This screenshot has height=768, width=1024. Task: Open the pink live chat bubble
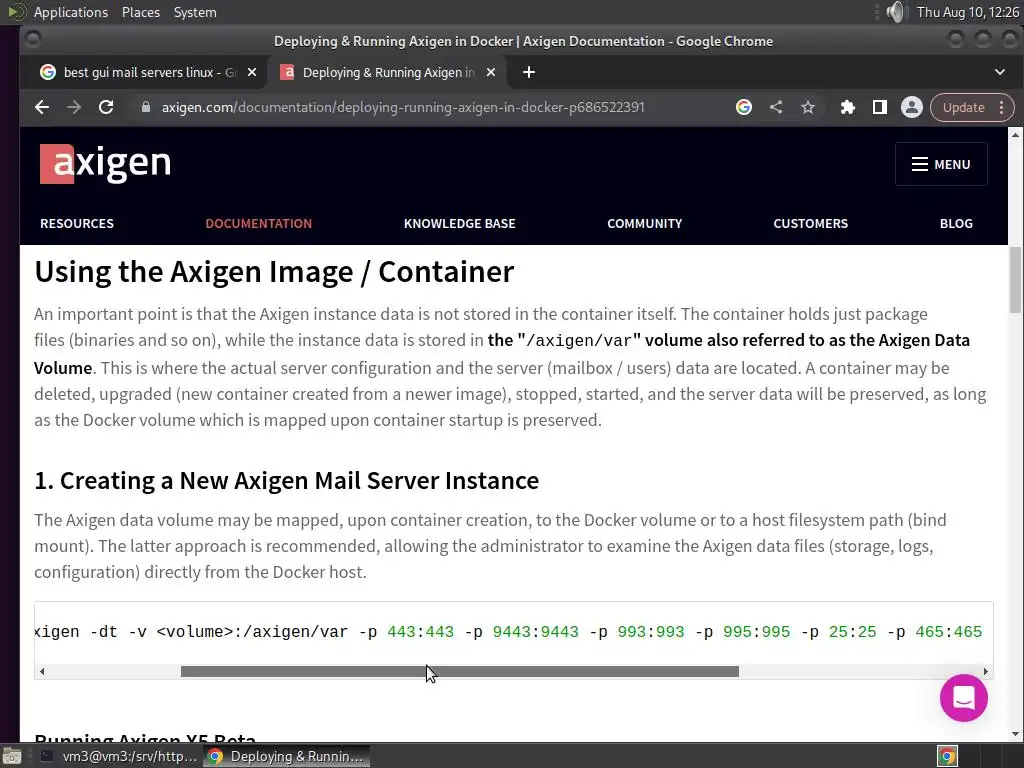click(x=964, y=698)
